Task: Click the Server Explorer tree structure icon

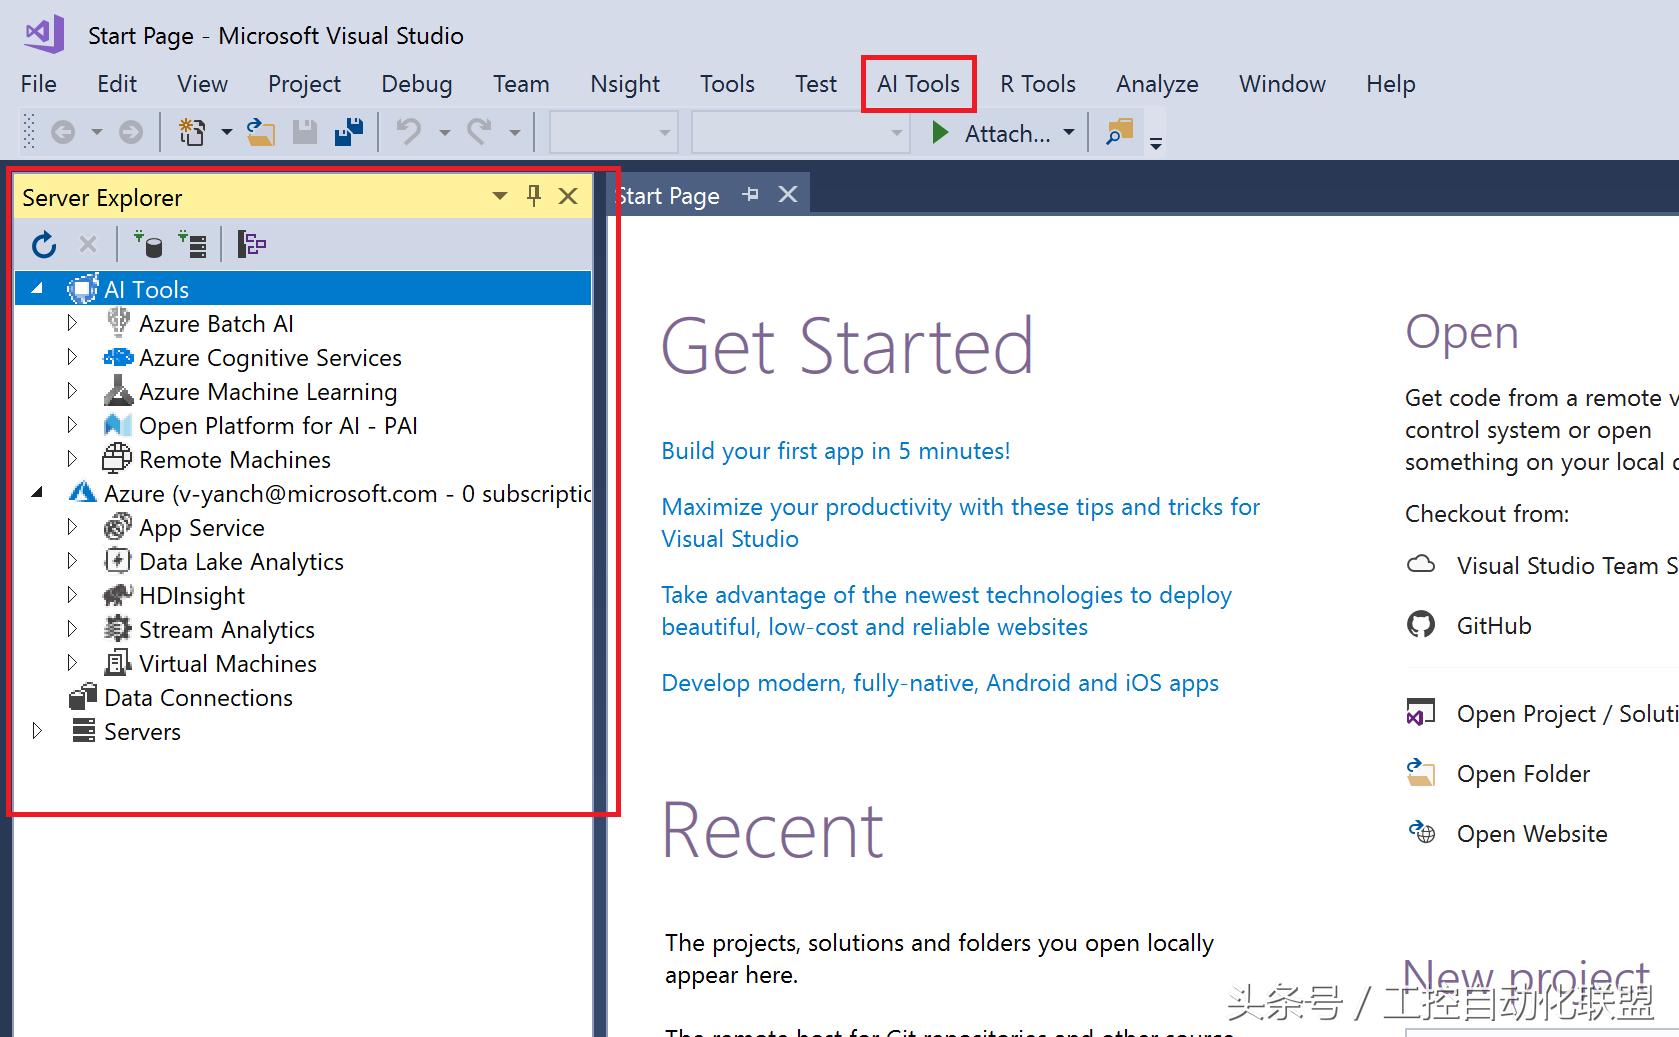Action: [251, 244]
